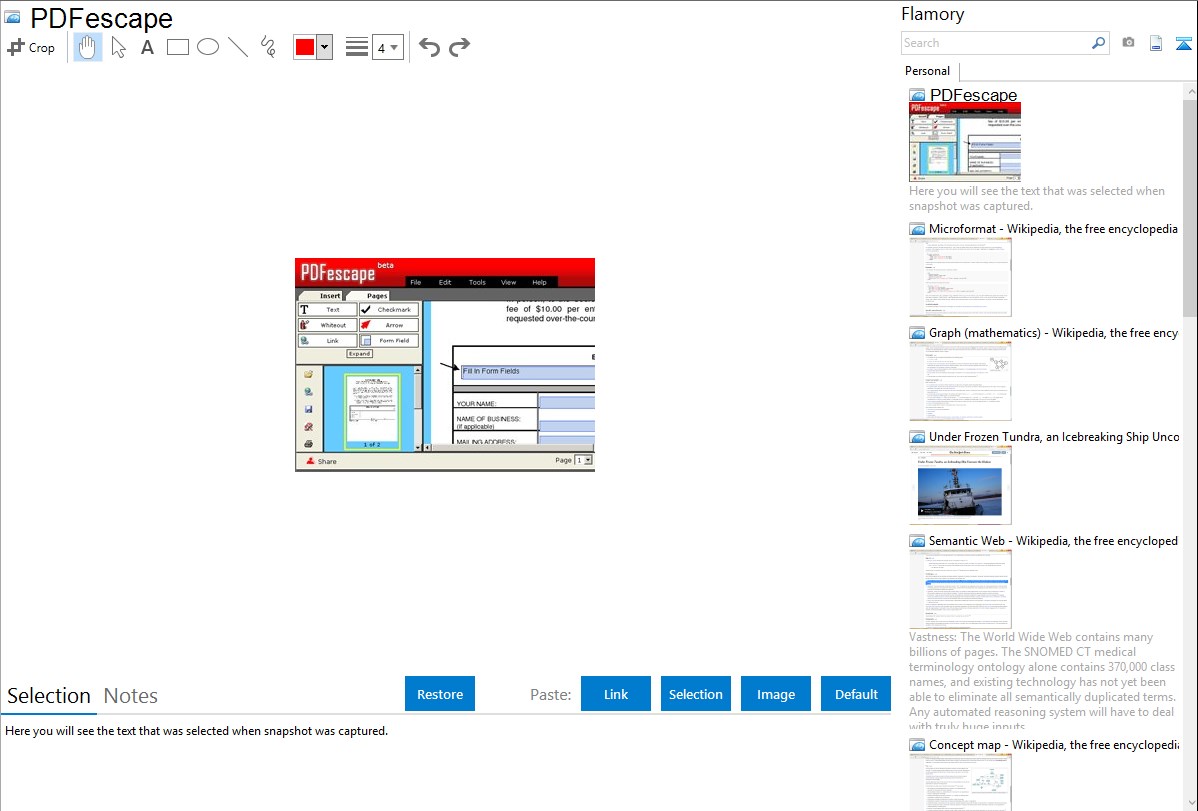1198x811 pixels.
Task: Select the text annotation tool
Action: pos(147,47)
